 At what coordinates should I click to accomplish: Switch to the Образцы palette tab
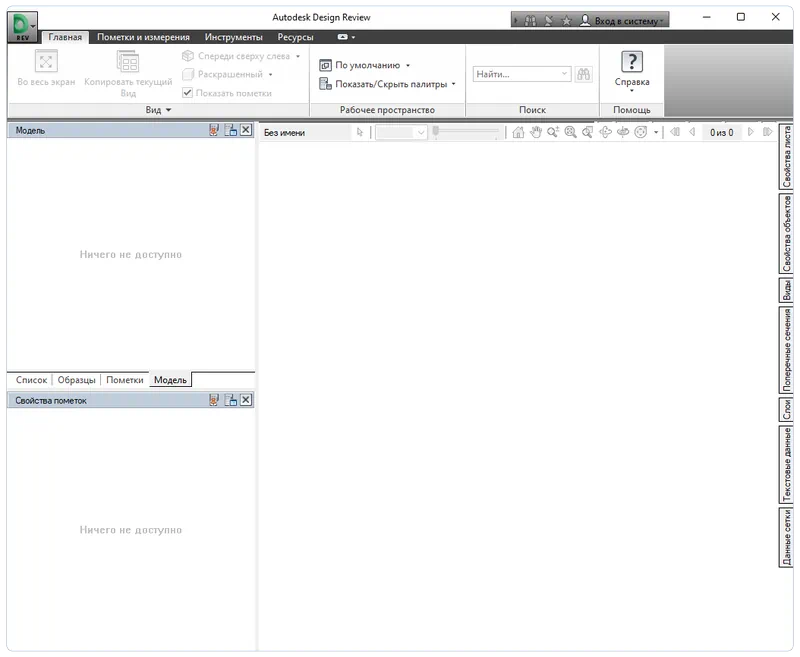[x=77, y=380]
